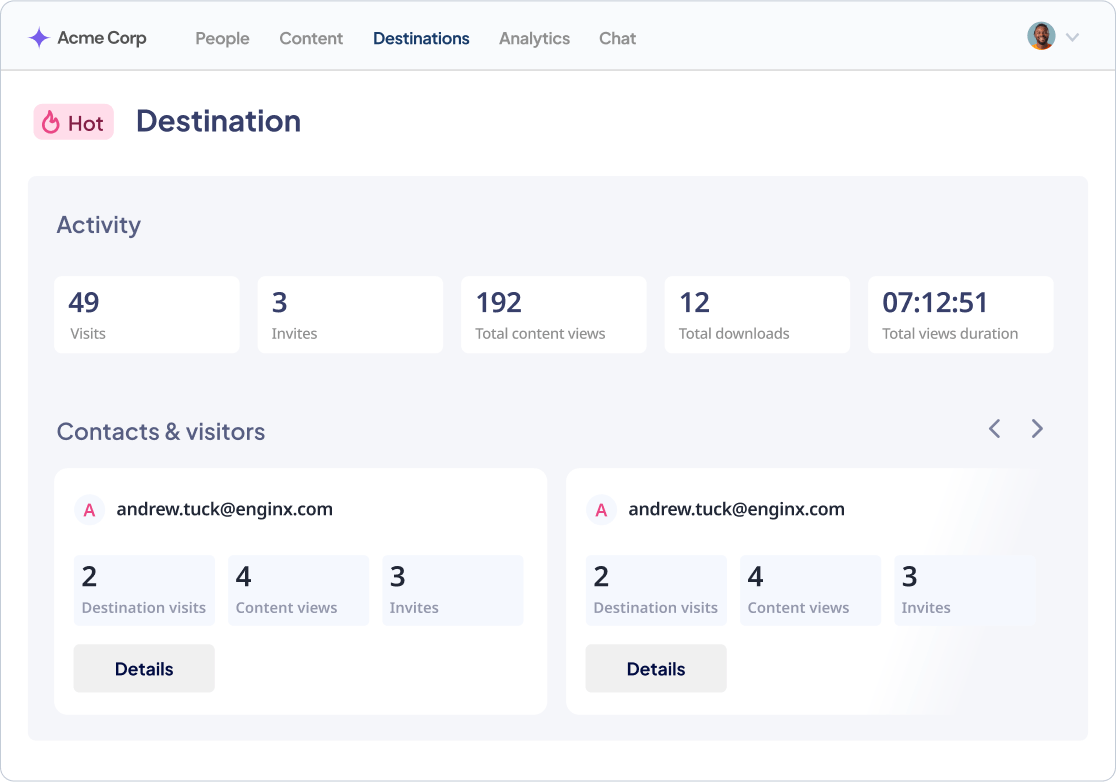1116x782 pixels.
Task: Click the first contact's 'A' avatar icon
Action: (89, 510)
